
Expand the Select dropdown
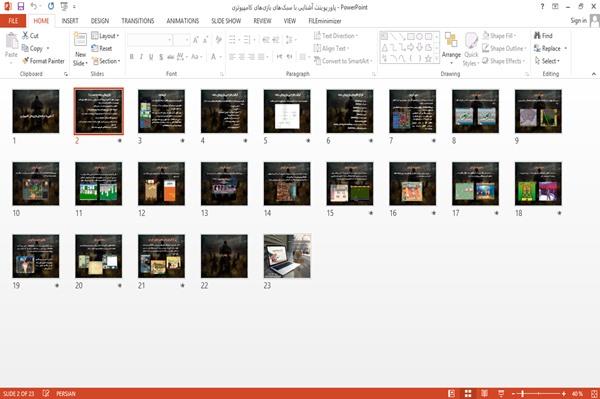coord(547,61)
